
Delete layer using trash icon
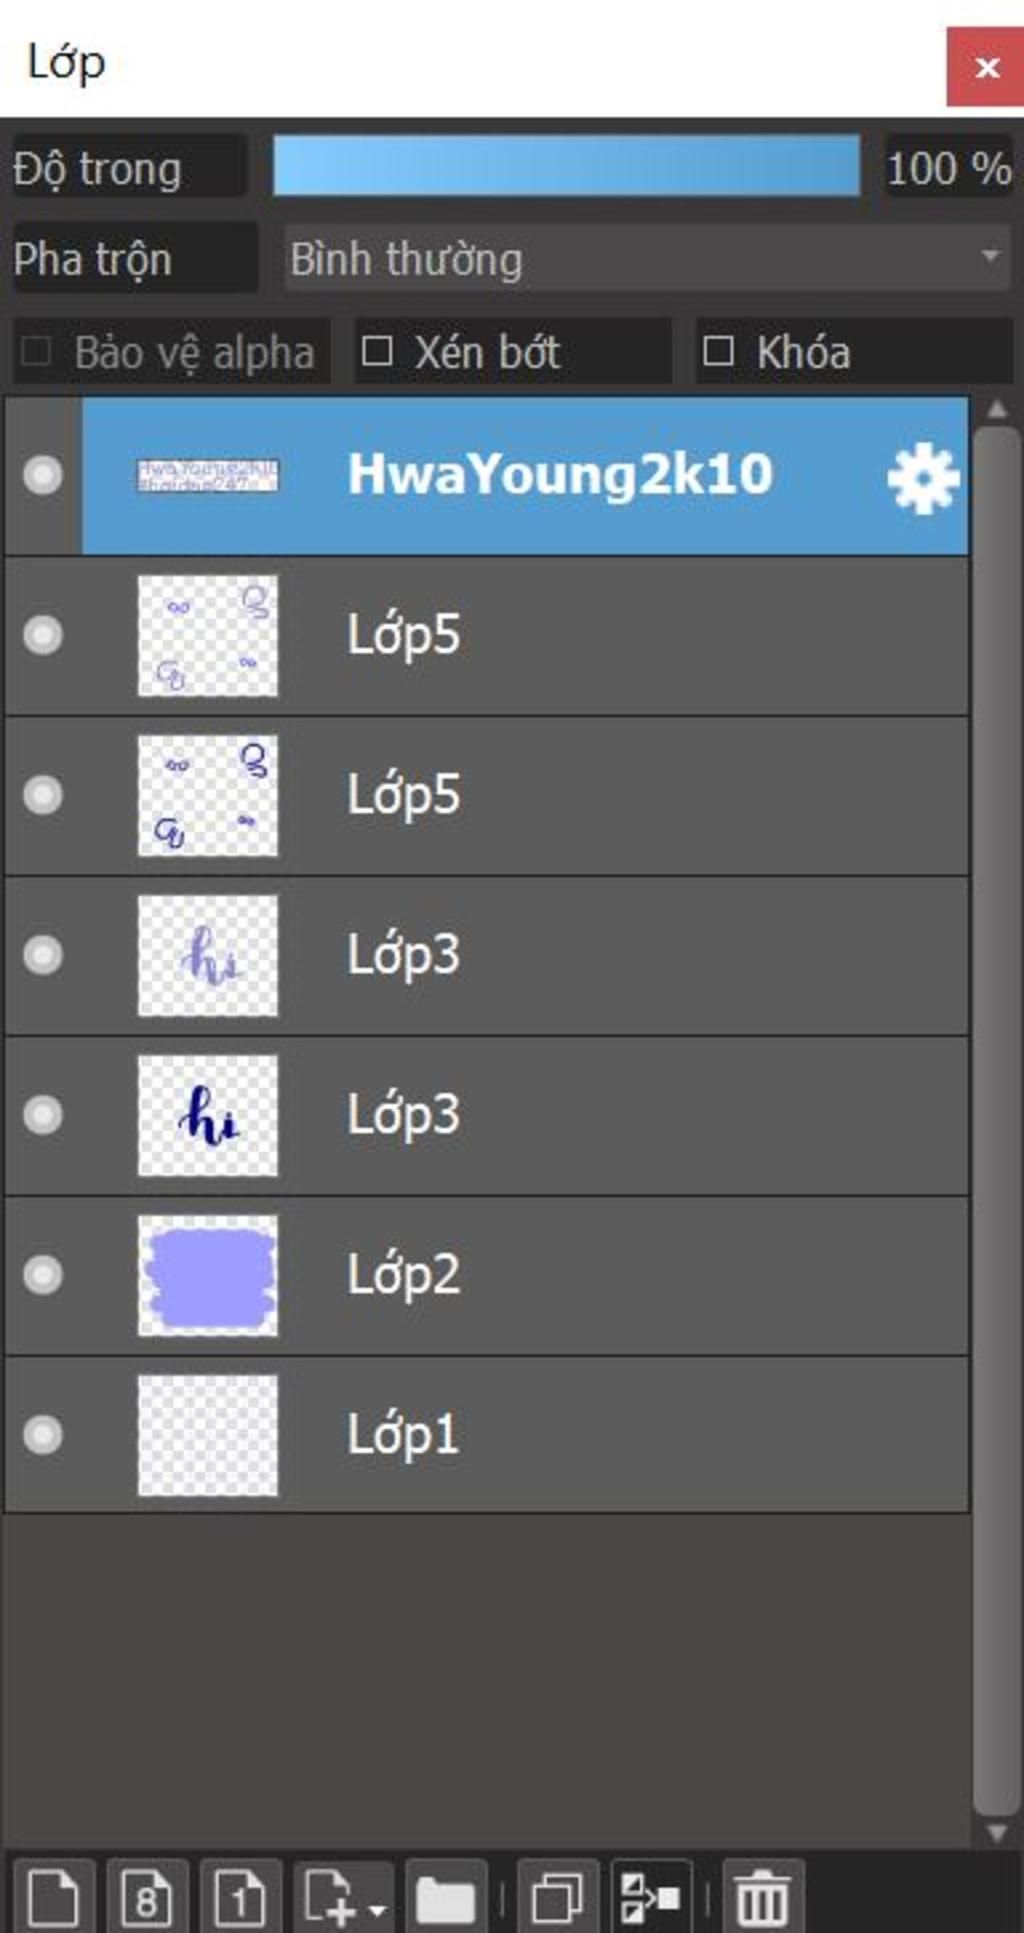[763, 1896]
